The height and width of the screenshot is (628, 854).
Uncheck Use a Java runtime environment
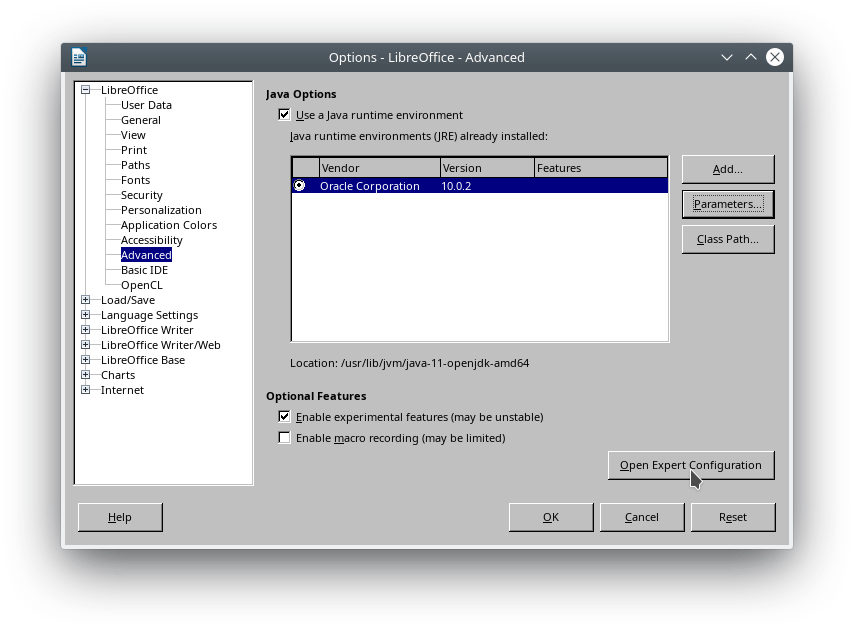(284, 115)
